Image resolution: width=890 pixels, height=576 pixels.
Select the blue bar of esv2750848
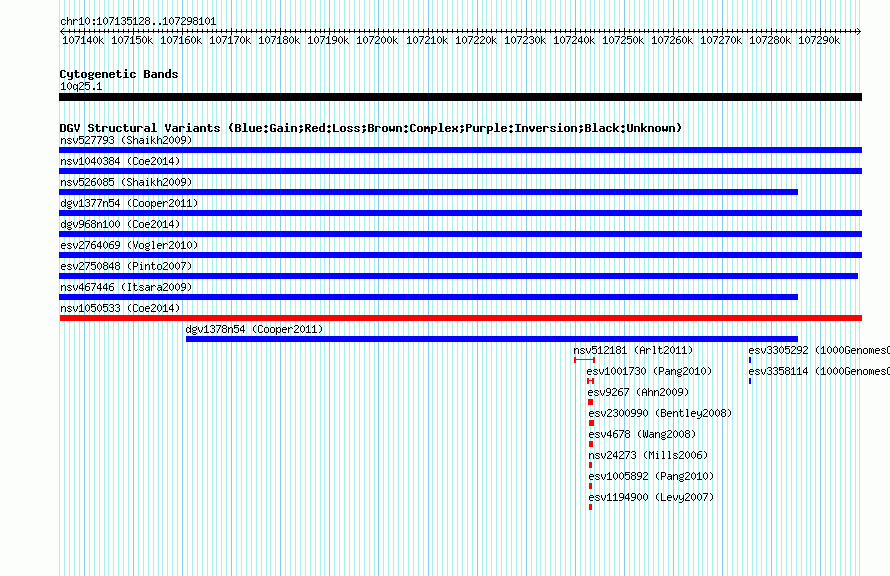(459, 276)
